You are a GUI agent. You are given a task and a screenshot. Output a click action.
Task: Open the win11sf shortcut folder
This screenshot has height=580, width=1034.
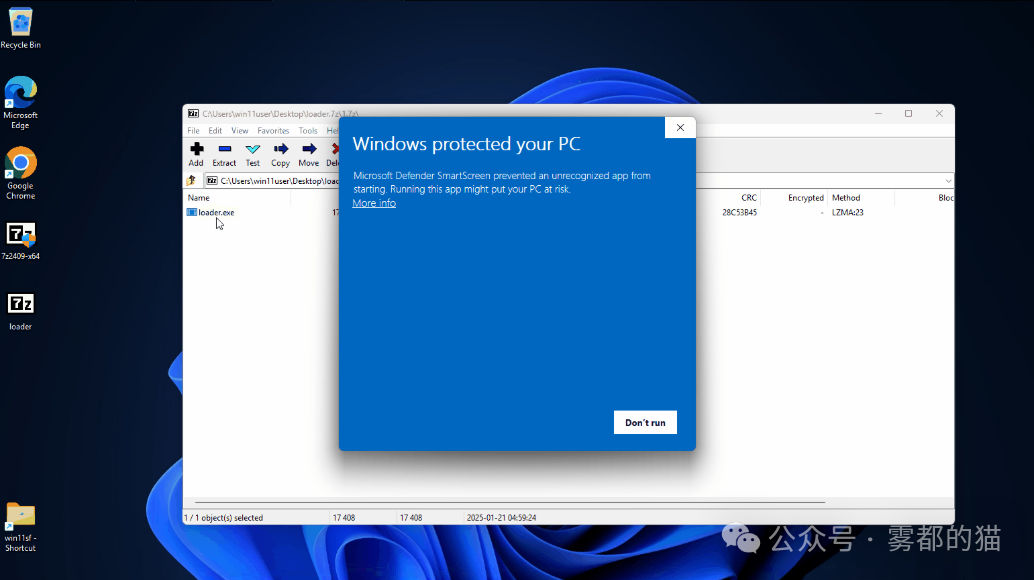point(20,527)
